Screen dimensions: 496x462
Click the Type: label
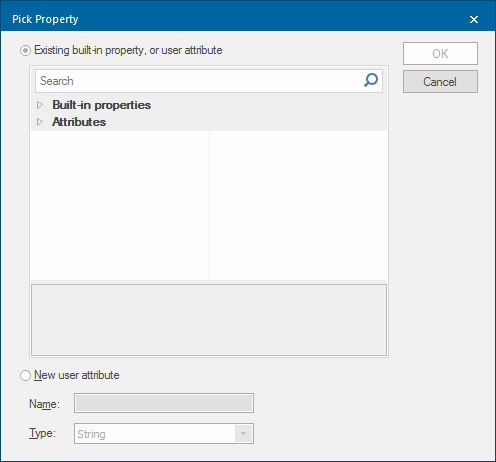pyautogui.click(x=42, y=433)
